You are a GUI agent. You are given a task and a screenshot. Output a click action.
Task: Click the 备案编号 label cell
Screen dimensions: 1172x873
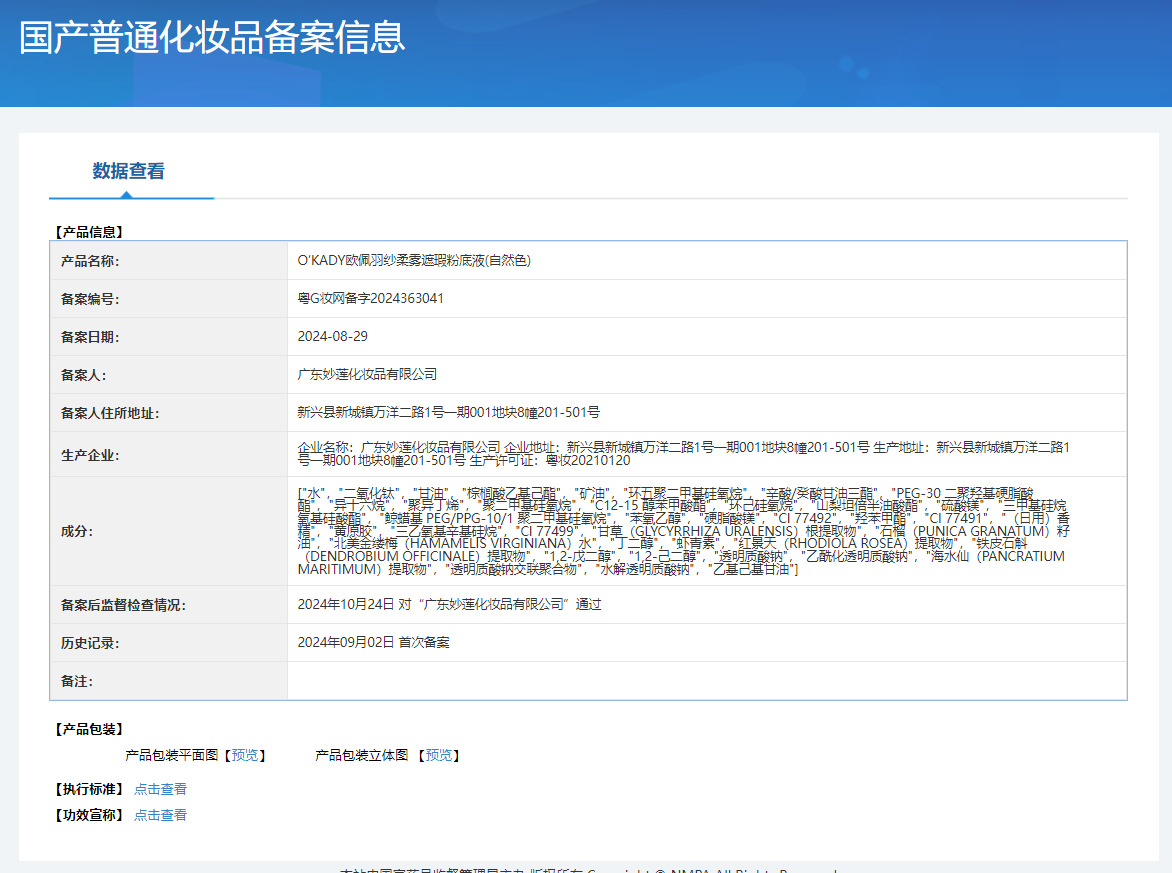click(169, 299)
